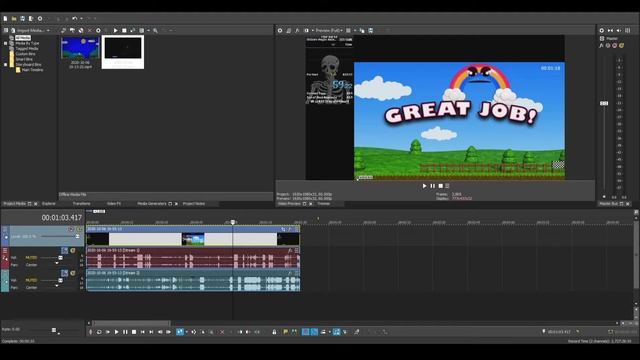Expand the Media By Type node
This screenshot has width=640, height=360.
[x=6, y=43]
